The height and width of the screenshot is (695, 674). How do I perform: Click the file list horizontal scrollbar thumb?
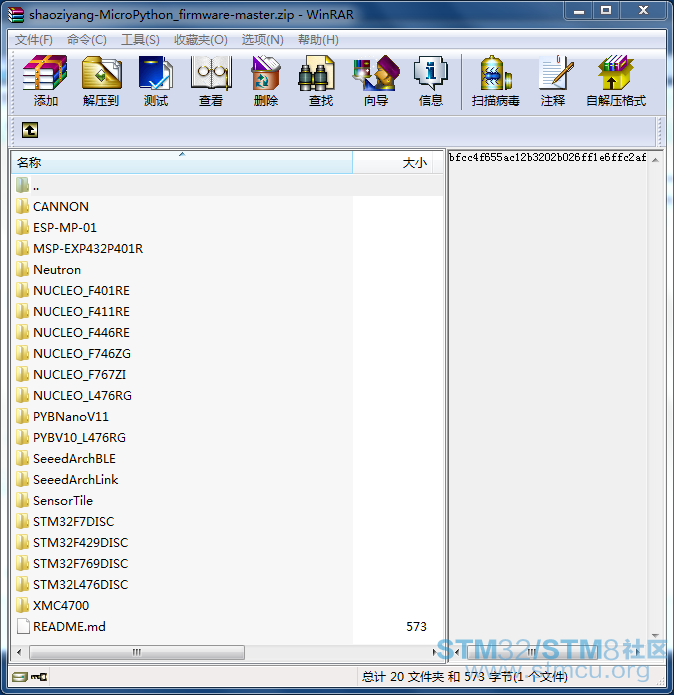click(137, 652)
